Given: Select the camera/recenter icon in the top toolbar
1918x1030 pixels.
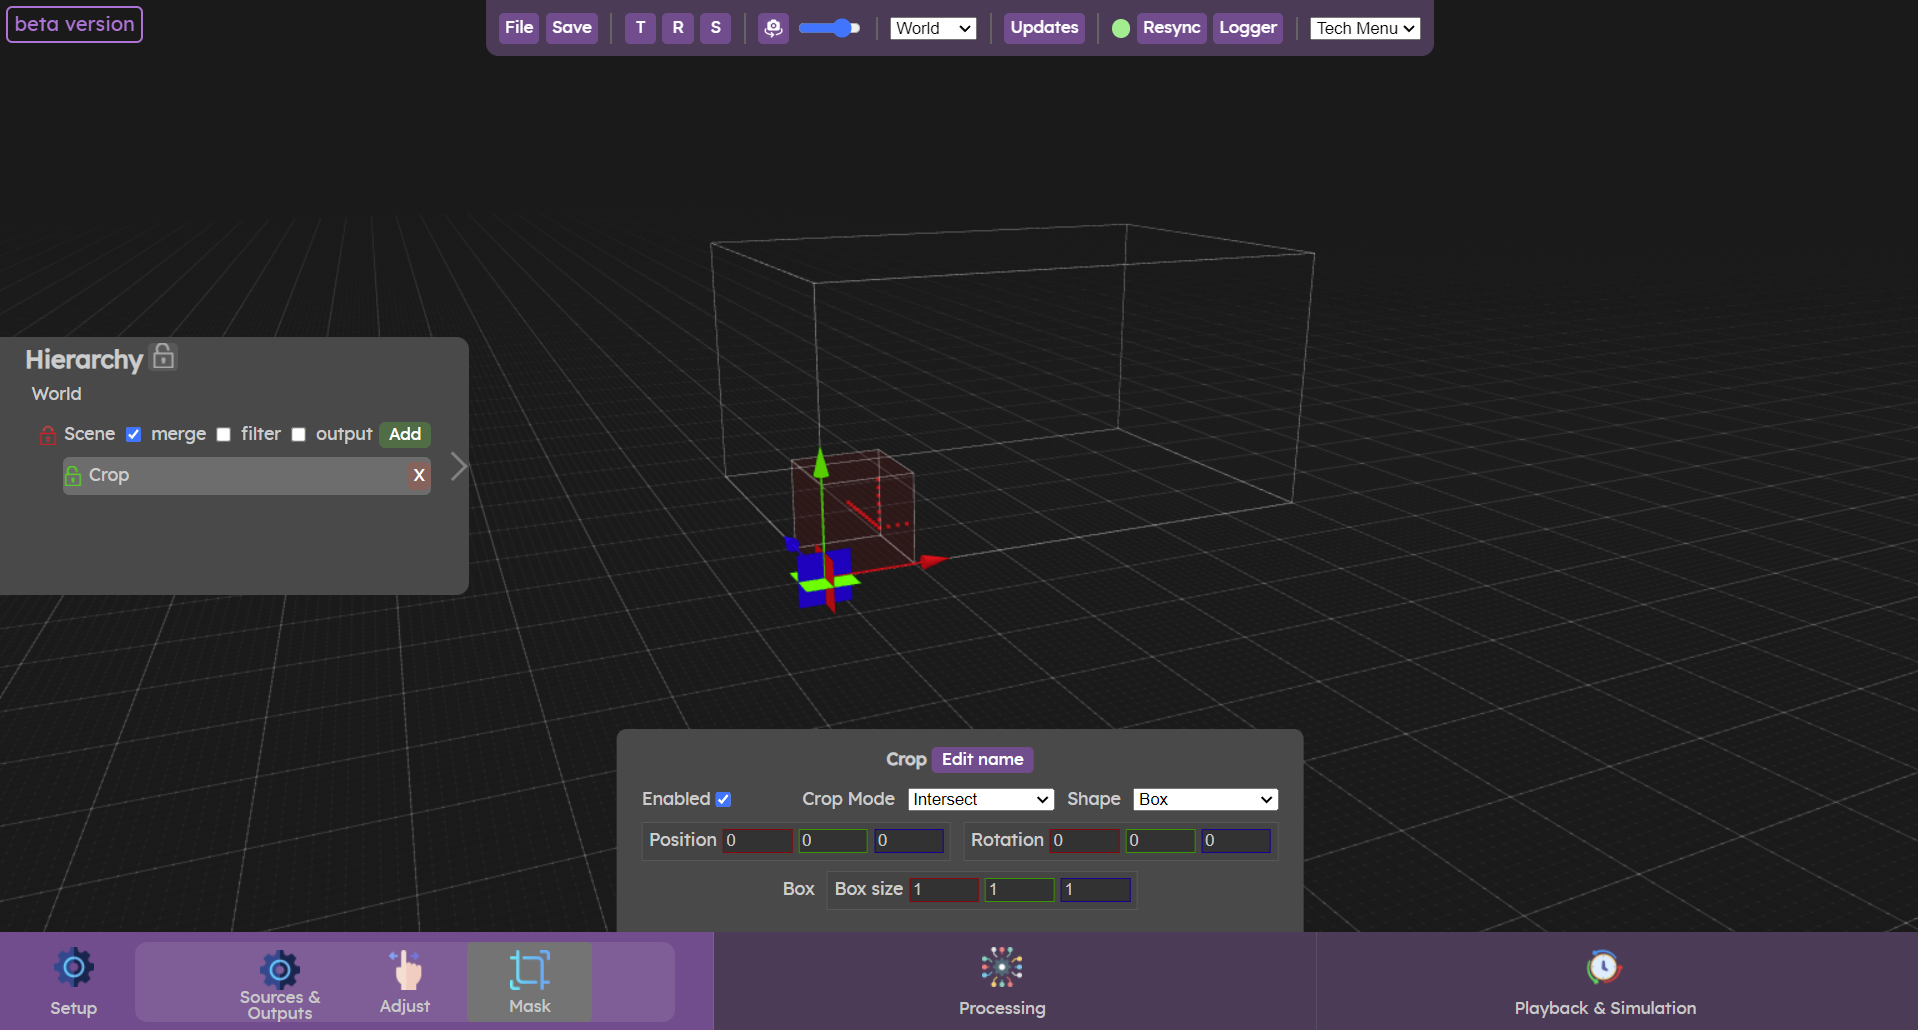Looking at the screenshot, I should 773,28.
